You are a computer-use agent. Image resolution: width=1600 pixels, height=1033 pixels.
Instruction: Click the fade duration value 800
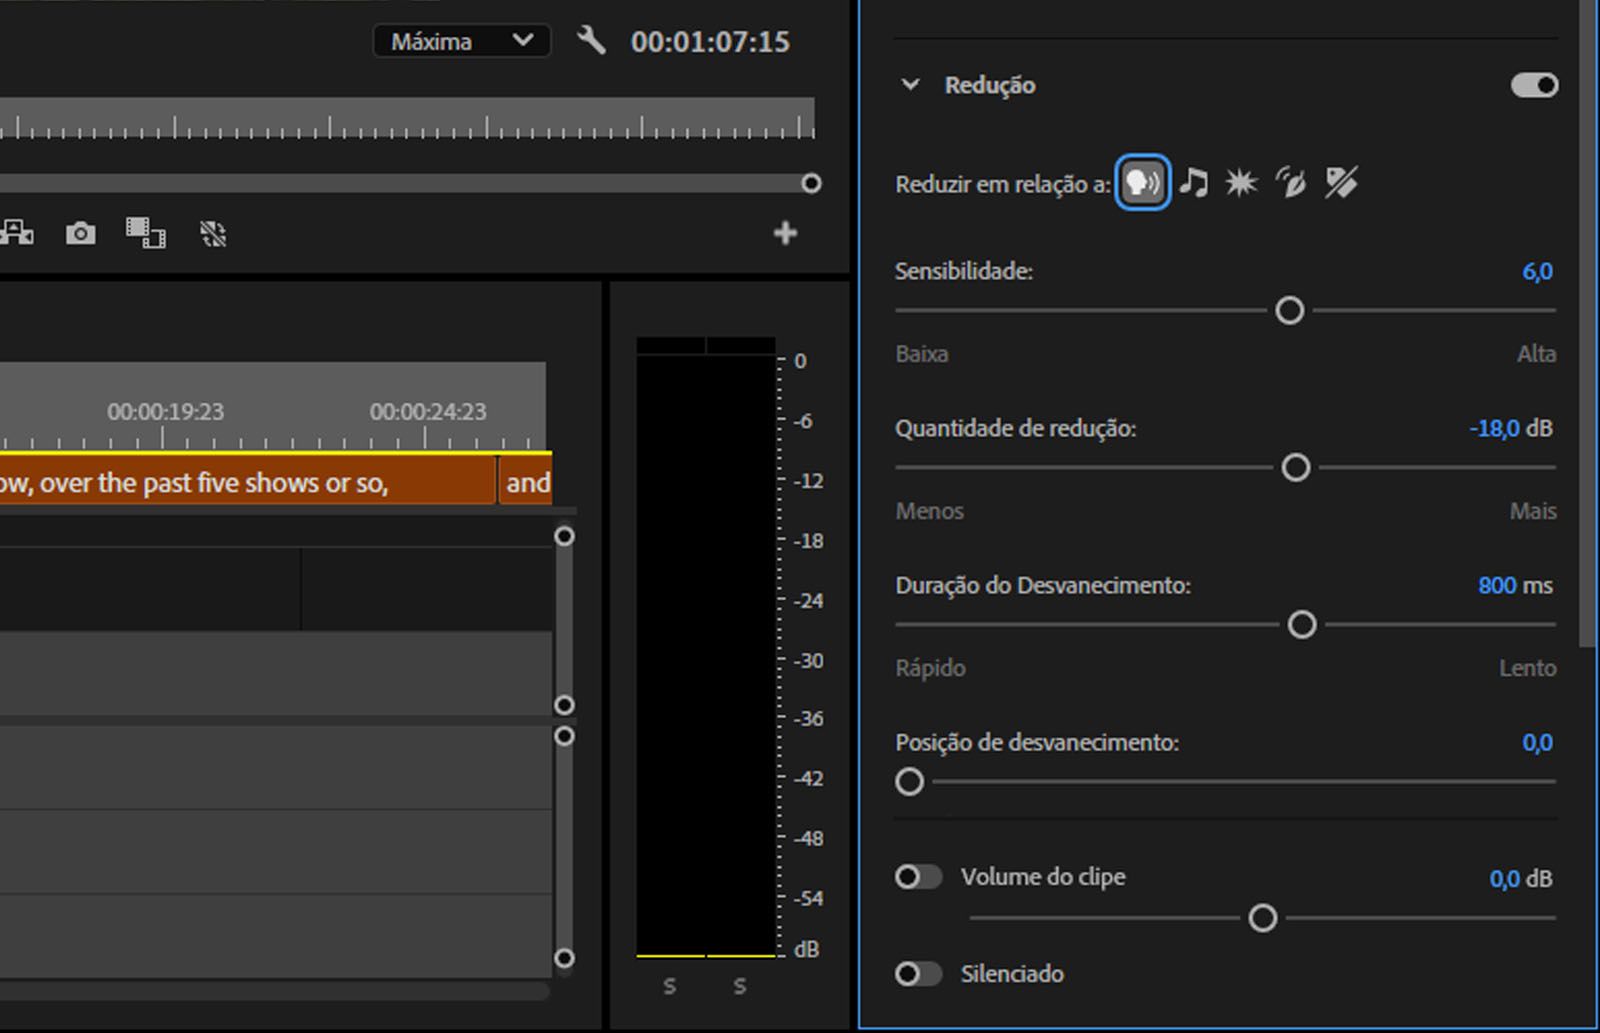[1497, 585]
